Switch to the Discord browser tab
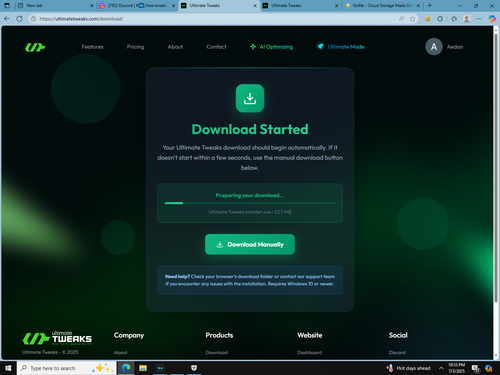Viewport: 500px width, 375px height. click(x=137, y=6)
